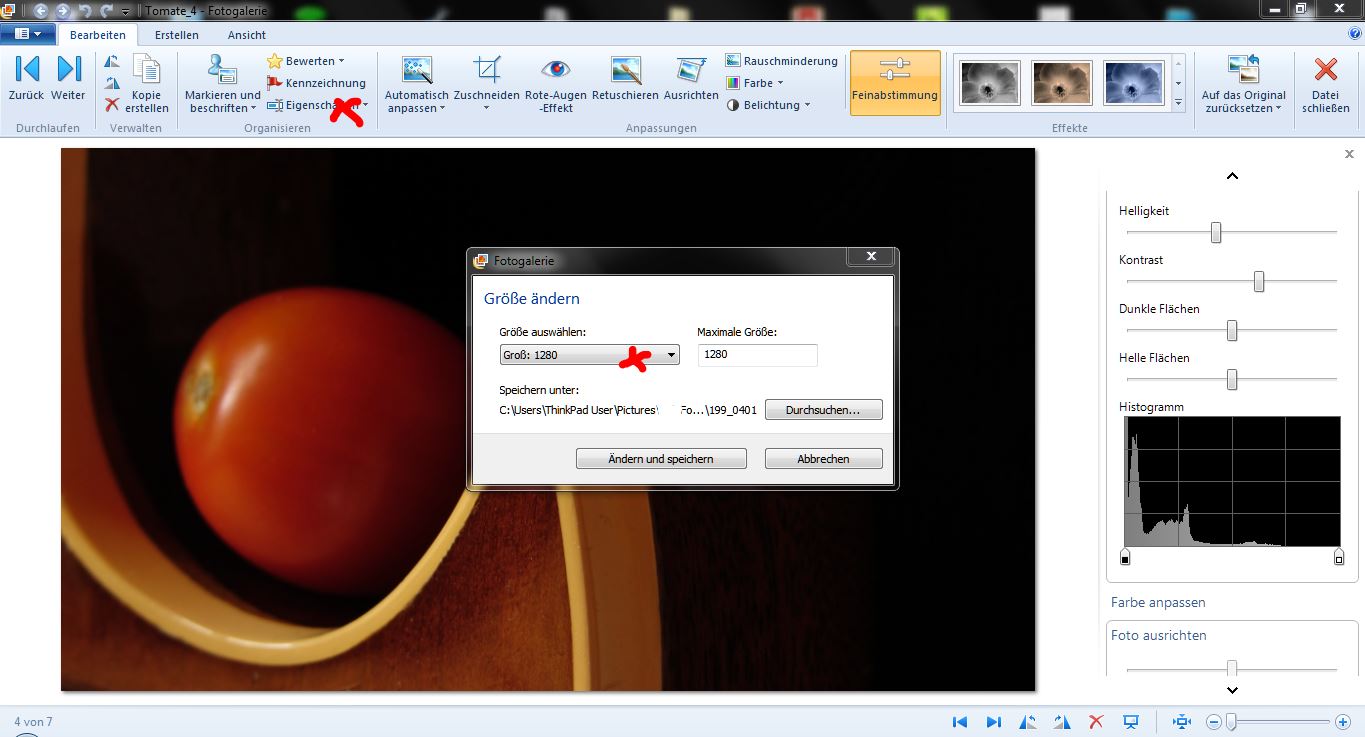Select the Retuschieren tool
The height and width of the screenshot is (737, 1365).
(625, 79)
